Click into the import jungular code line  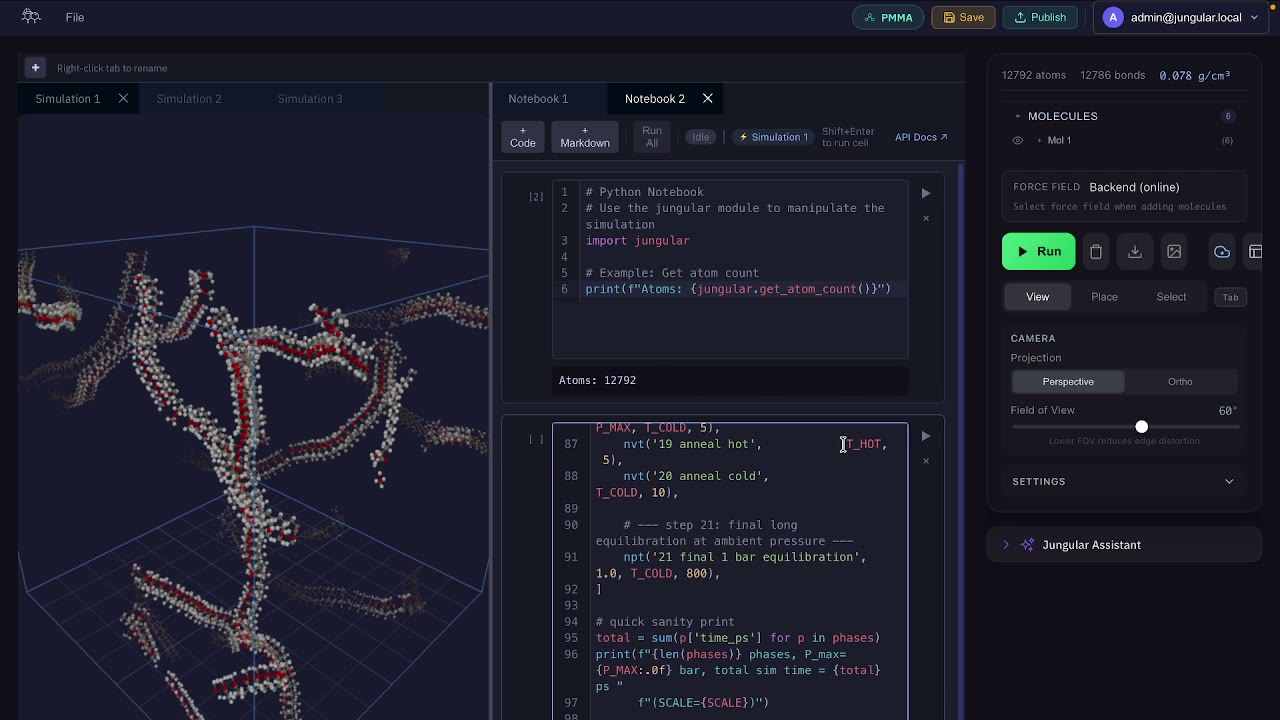point(637,241)
